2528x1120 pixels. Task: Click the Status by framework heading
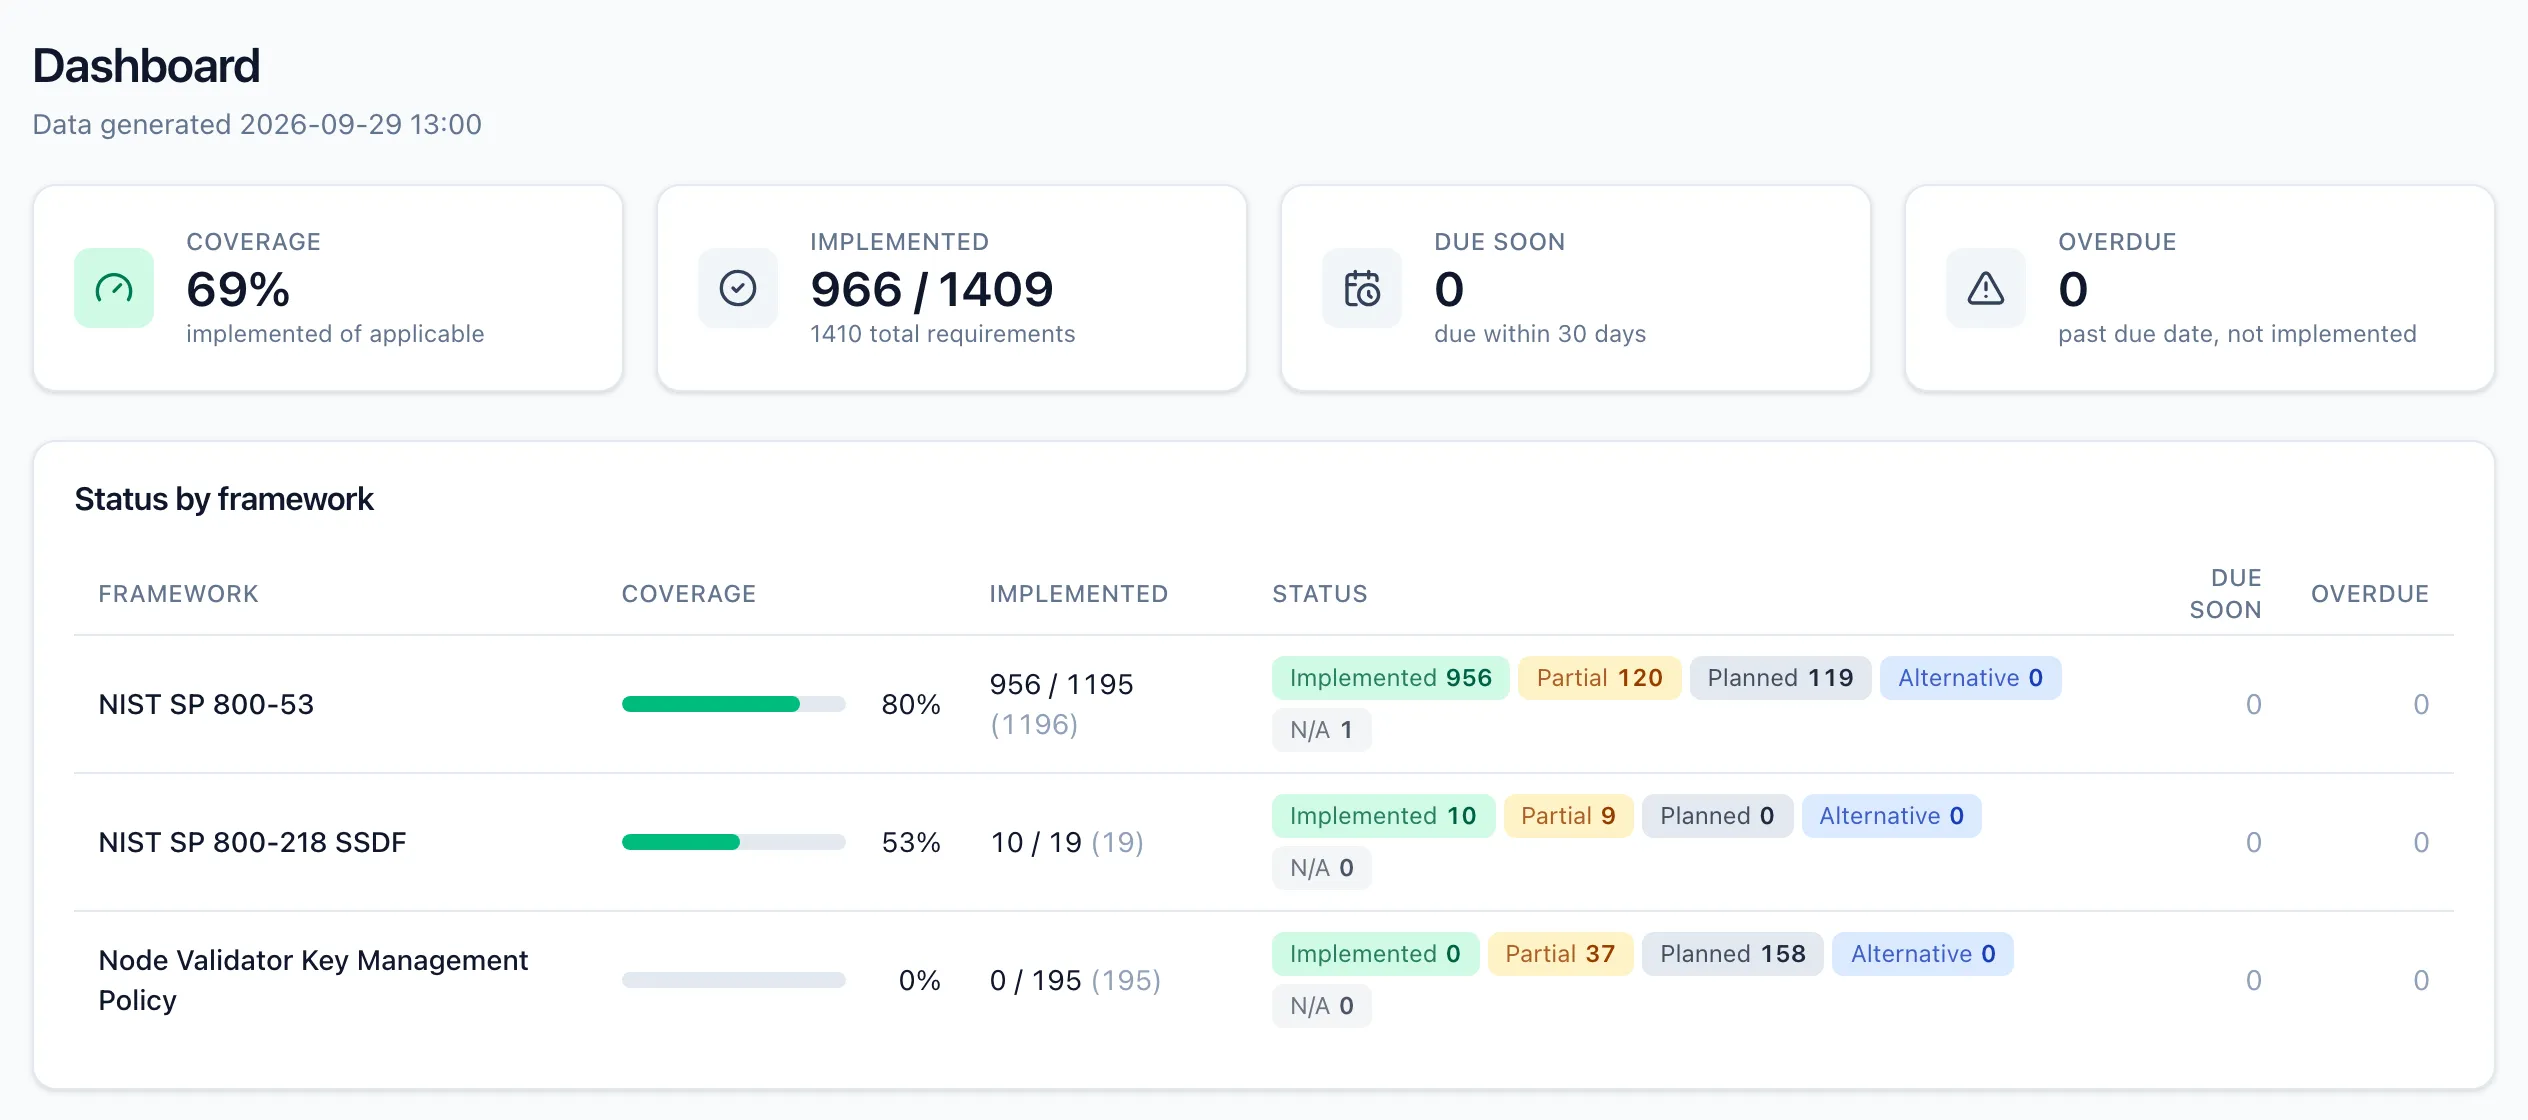coord(224,499)
